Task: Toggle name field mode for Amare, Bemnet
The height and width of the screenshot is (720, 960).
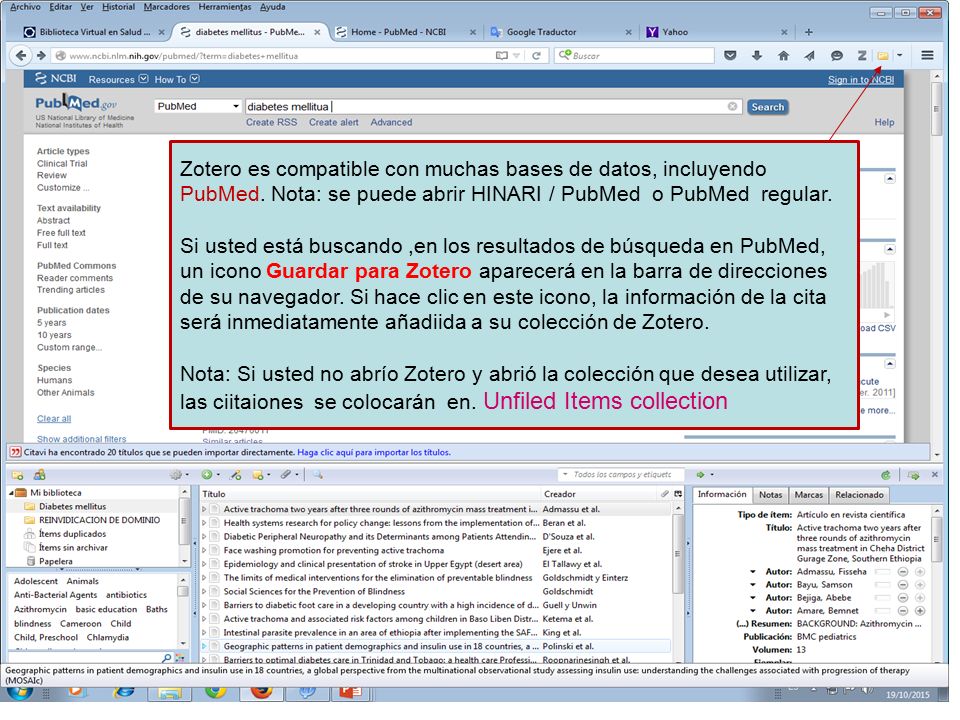Action: pos(882,611)
